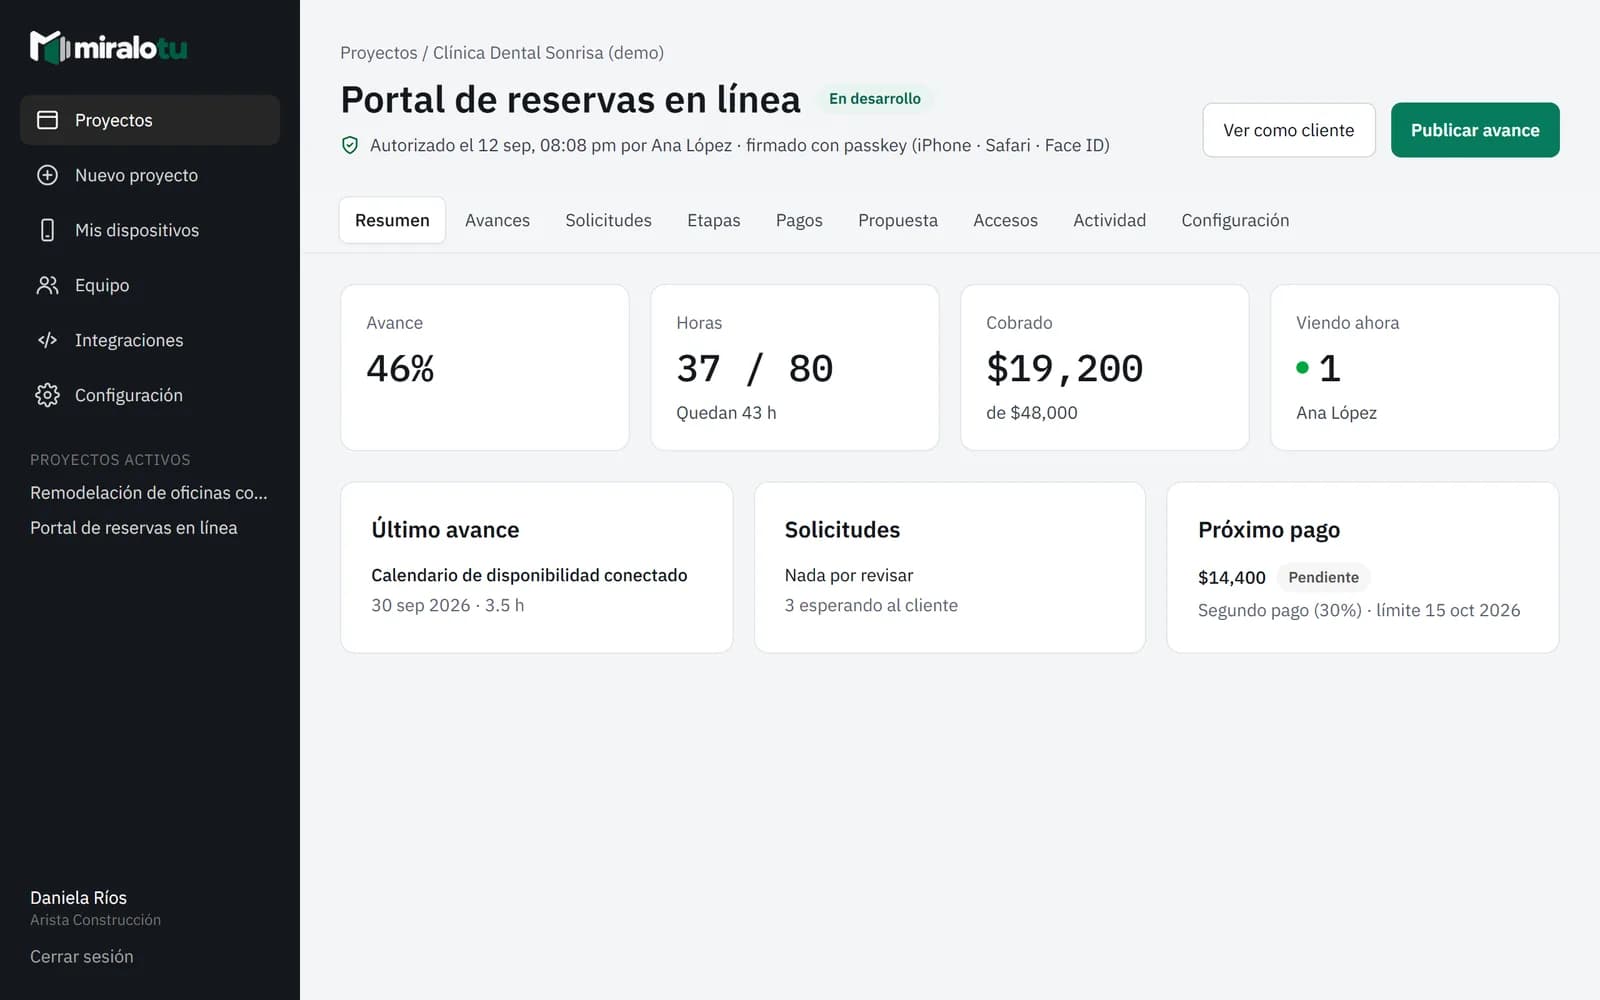Go to the Solicitudes tab
Image resolution: width=1600 pixels, height=1000 pixels.
pos(608,220)
